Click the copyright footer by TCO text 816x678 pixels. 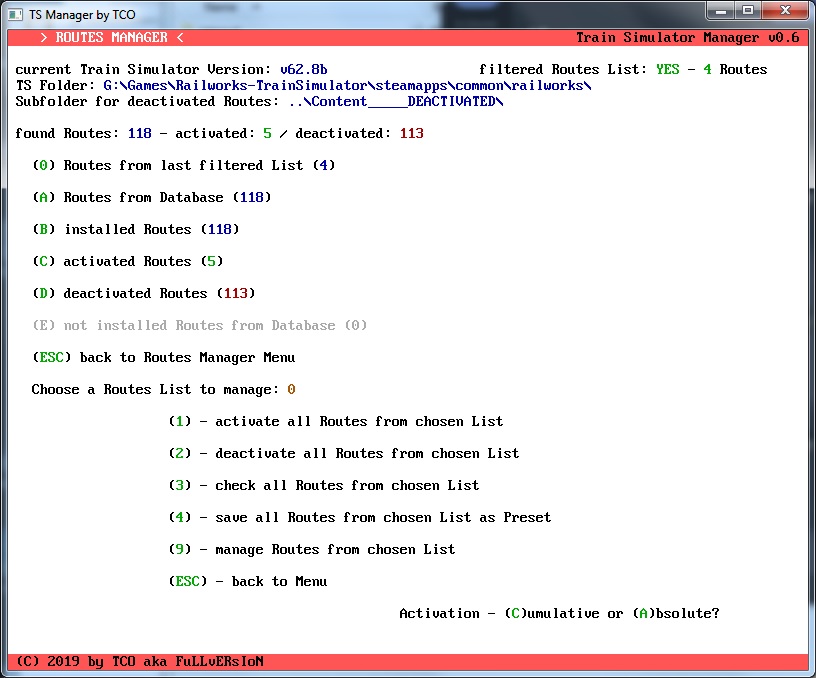[139, 662]
